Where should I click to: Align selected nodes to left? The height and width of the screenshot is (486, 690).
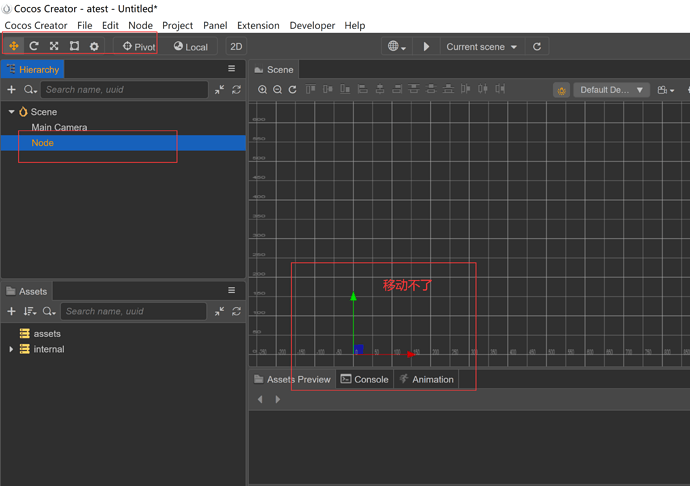[x=363, y=89]
